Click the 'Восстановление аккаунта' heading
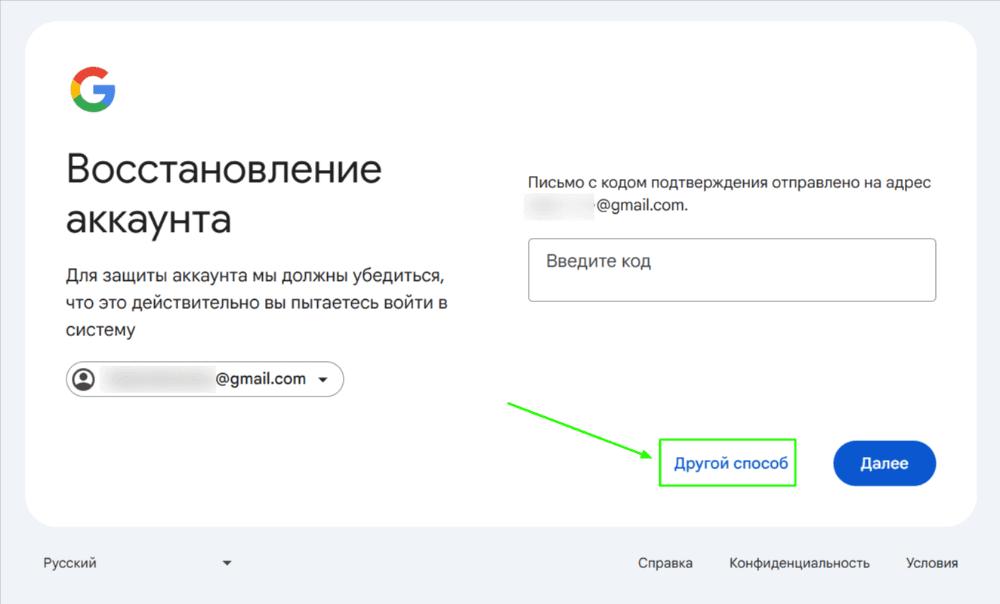The height and width of the screenshot is (604, 1000). click(x=224, y=194)
